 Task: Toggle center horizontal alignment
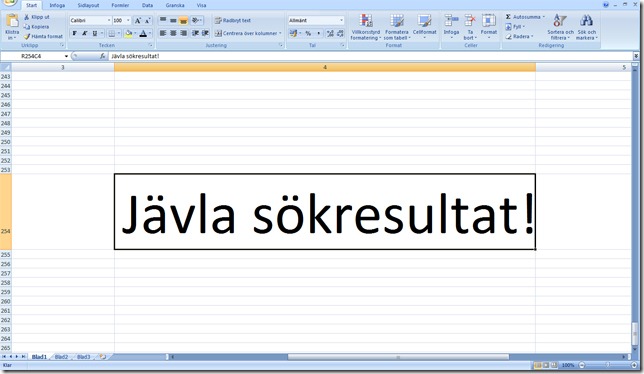click(173, 33)
